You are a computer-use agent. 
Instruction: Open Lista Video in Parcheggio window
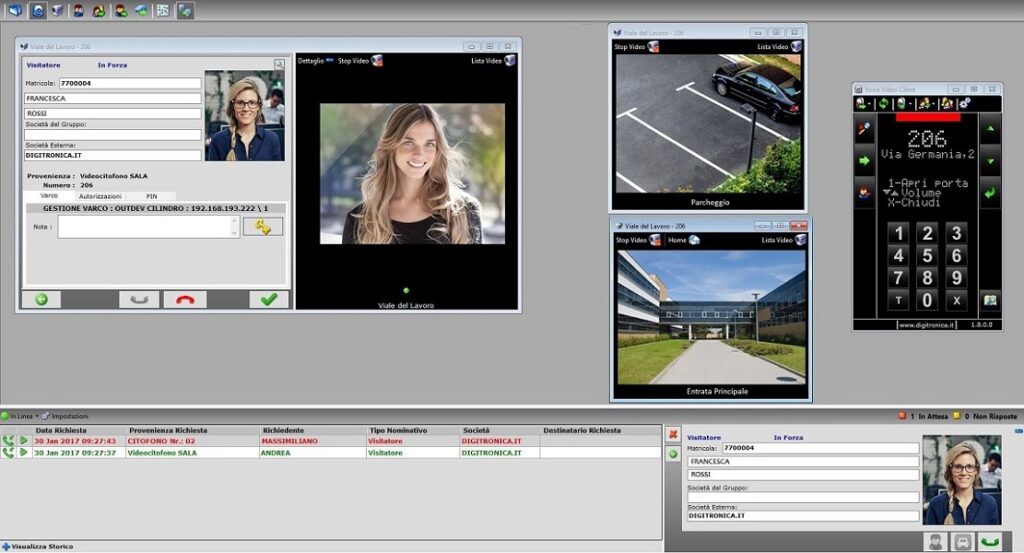point(779,47)
